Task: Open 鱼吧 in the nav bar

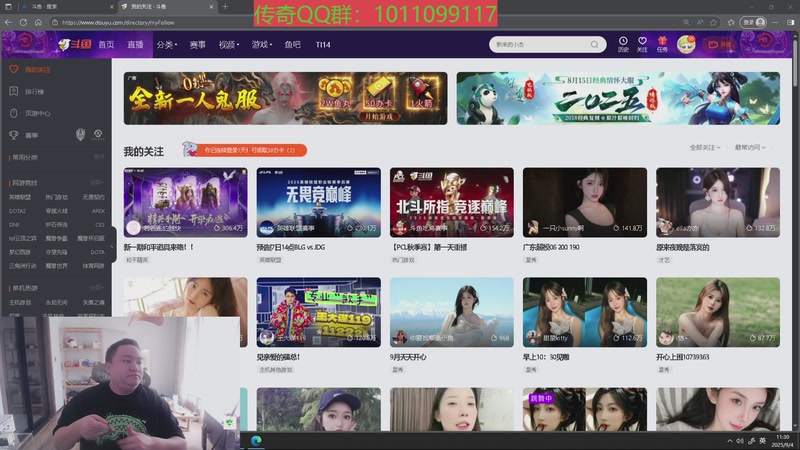Action: click(292, 45)
